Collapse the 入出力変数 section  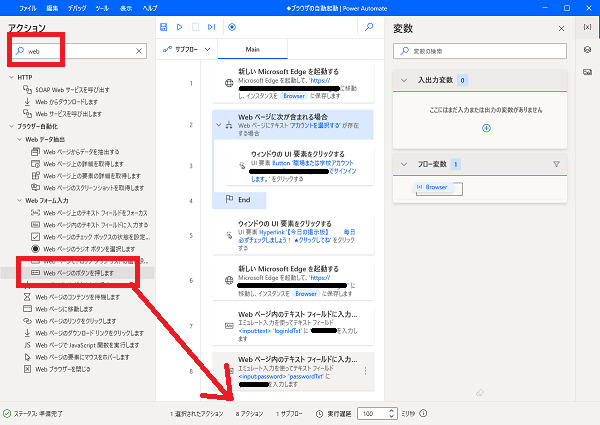point(404,80)
